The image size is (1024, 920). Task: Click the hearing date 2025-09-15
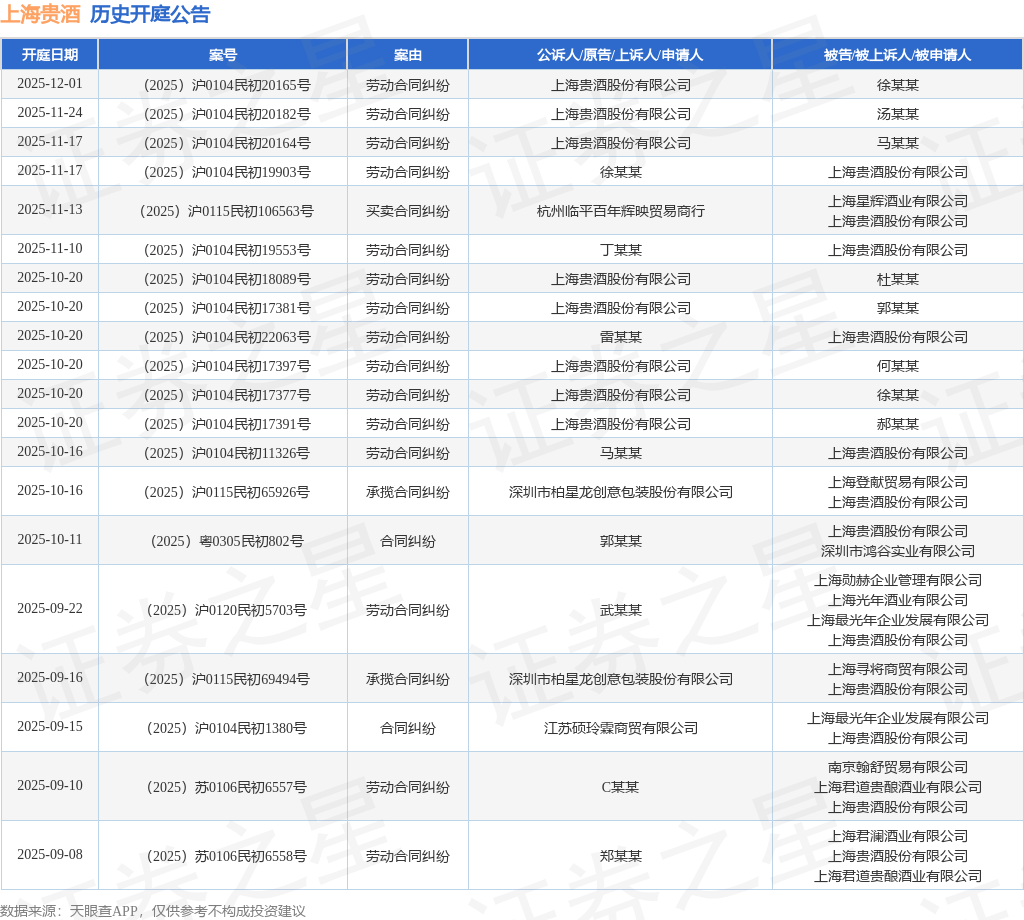coord(50,726)
